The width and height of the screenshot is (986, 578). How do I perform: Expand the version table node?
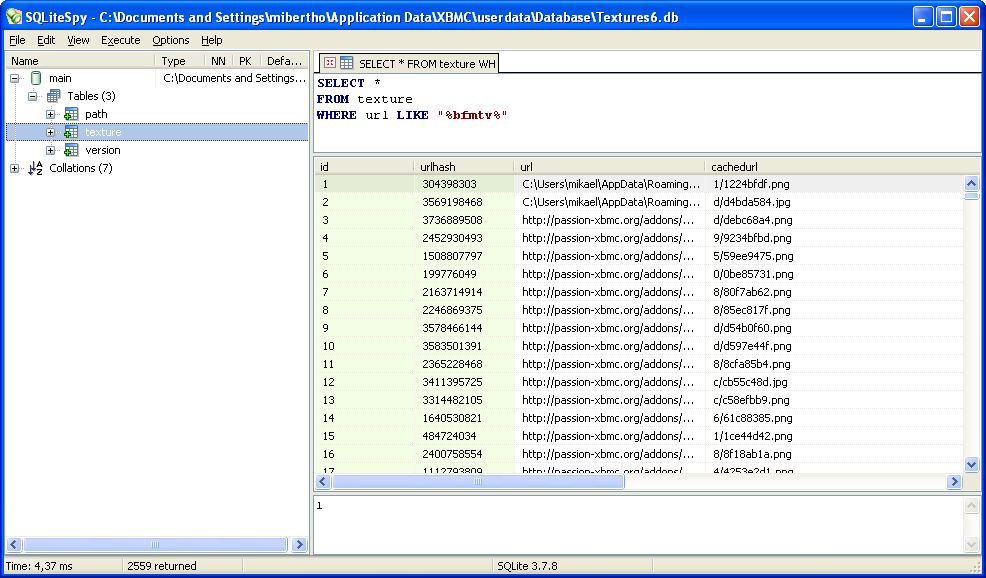tap(51, 150)
